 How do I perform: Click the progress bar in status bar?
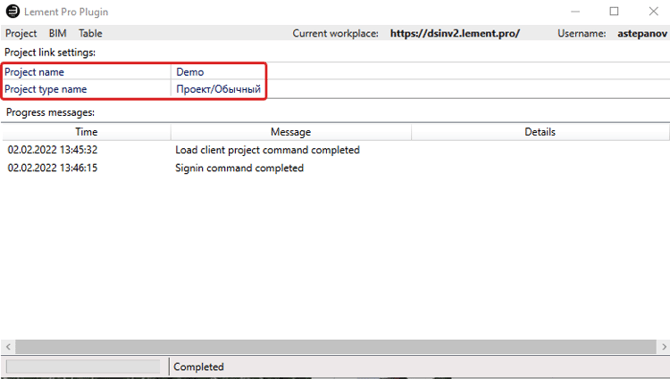pyautogui.click(x=83, y=367)
